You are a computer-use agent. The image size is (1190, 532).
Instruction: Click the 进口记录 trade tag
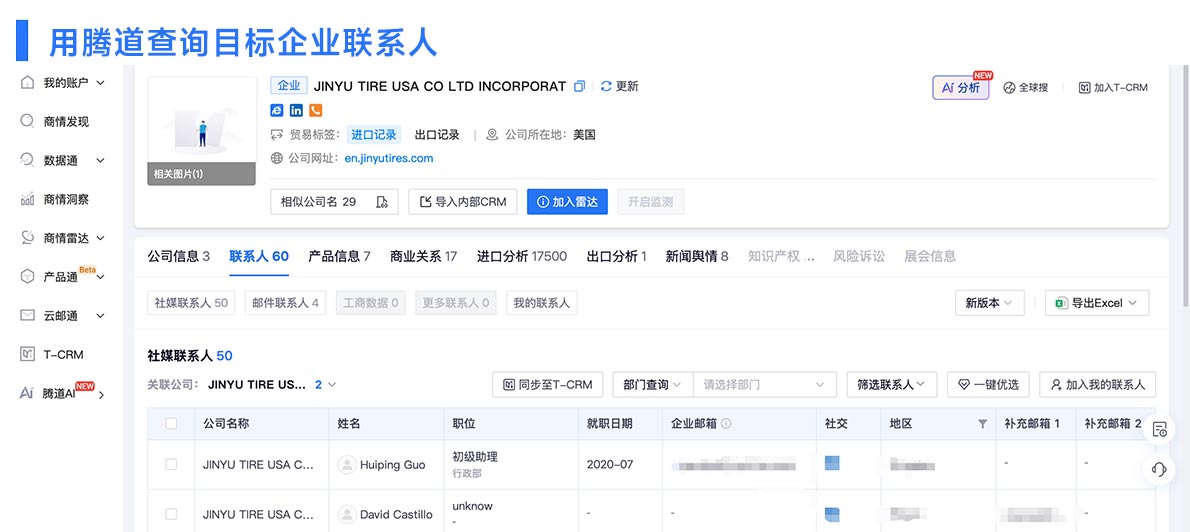pos(373,135)
